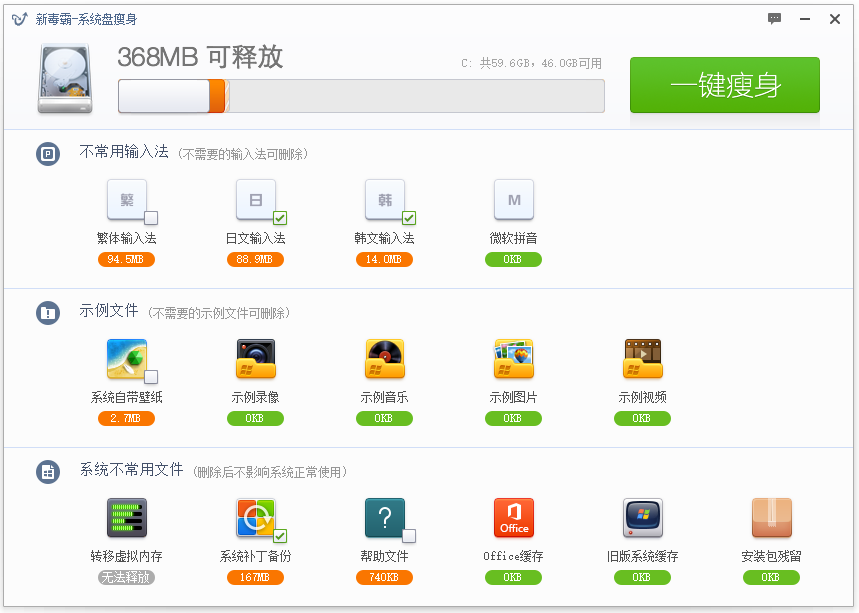
Task: Click the 系统补丁备份 label
Action: click(x=255, y=557)
